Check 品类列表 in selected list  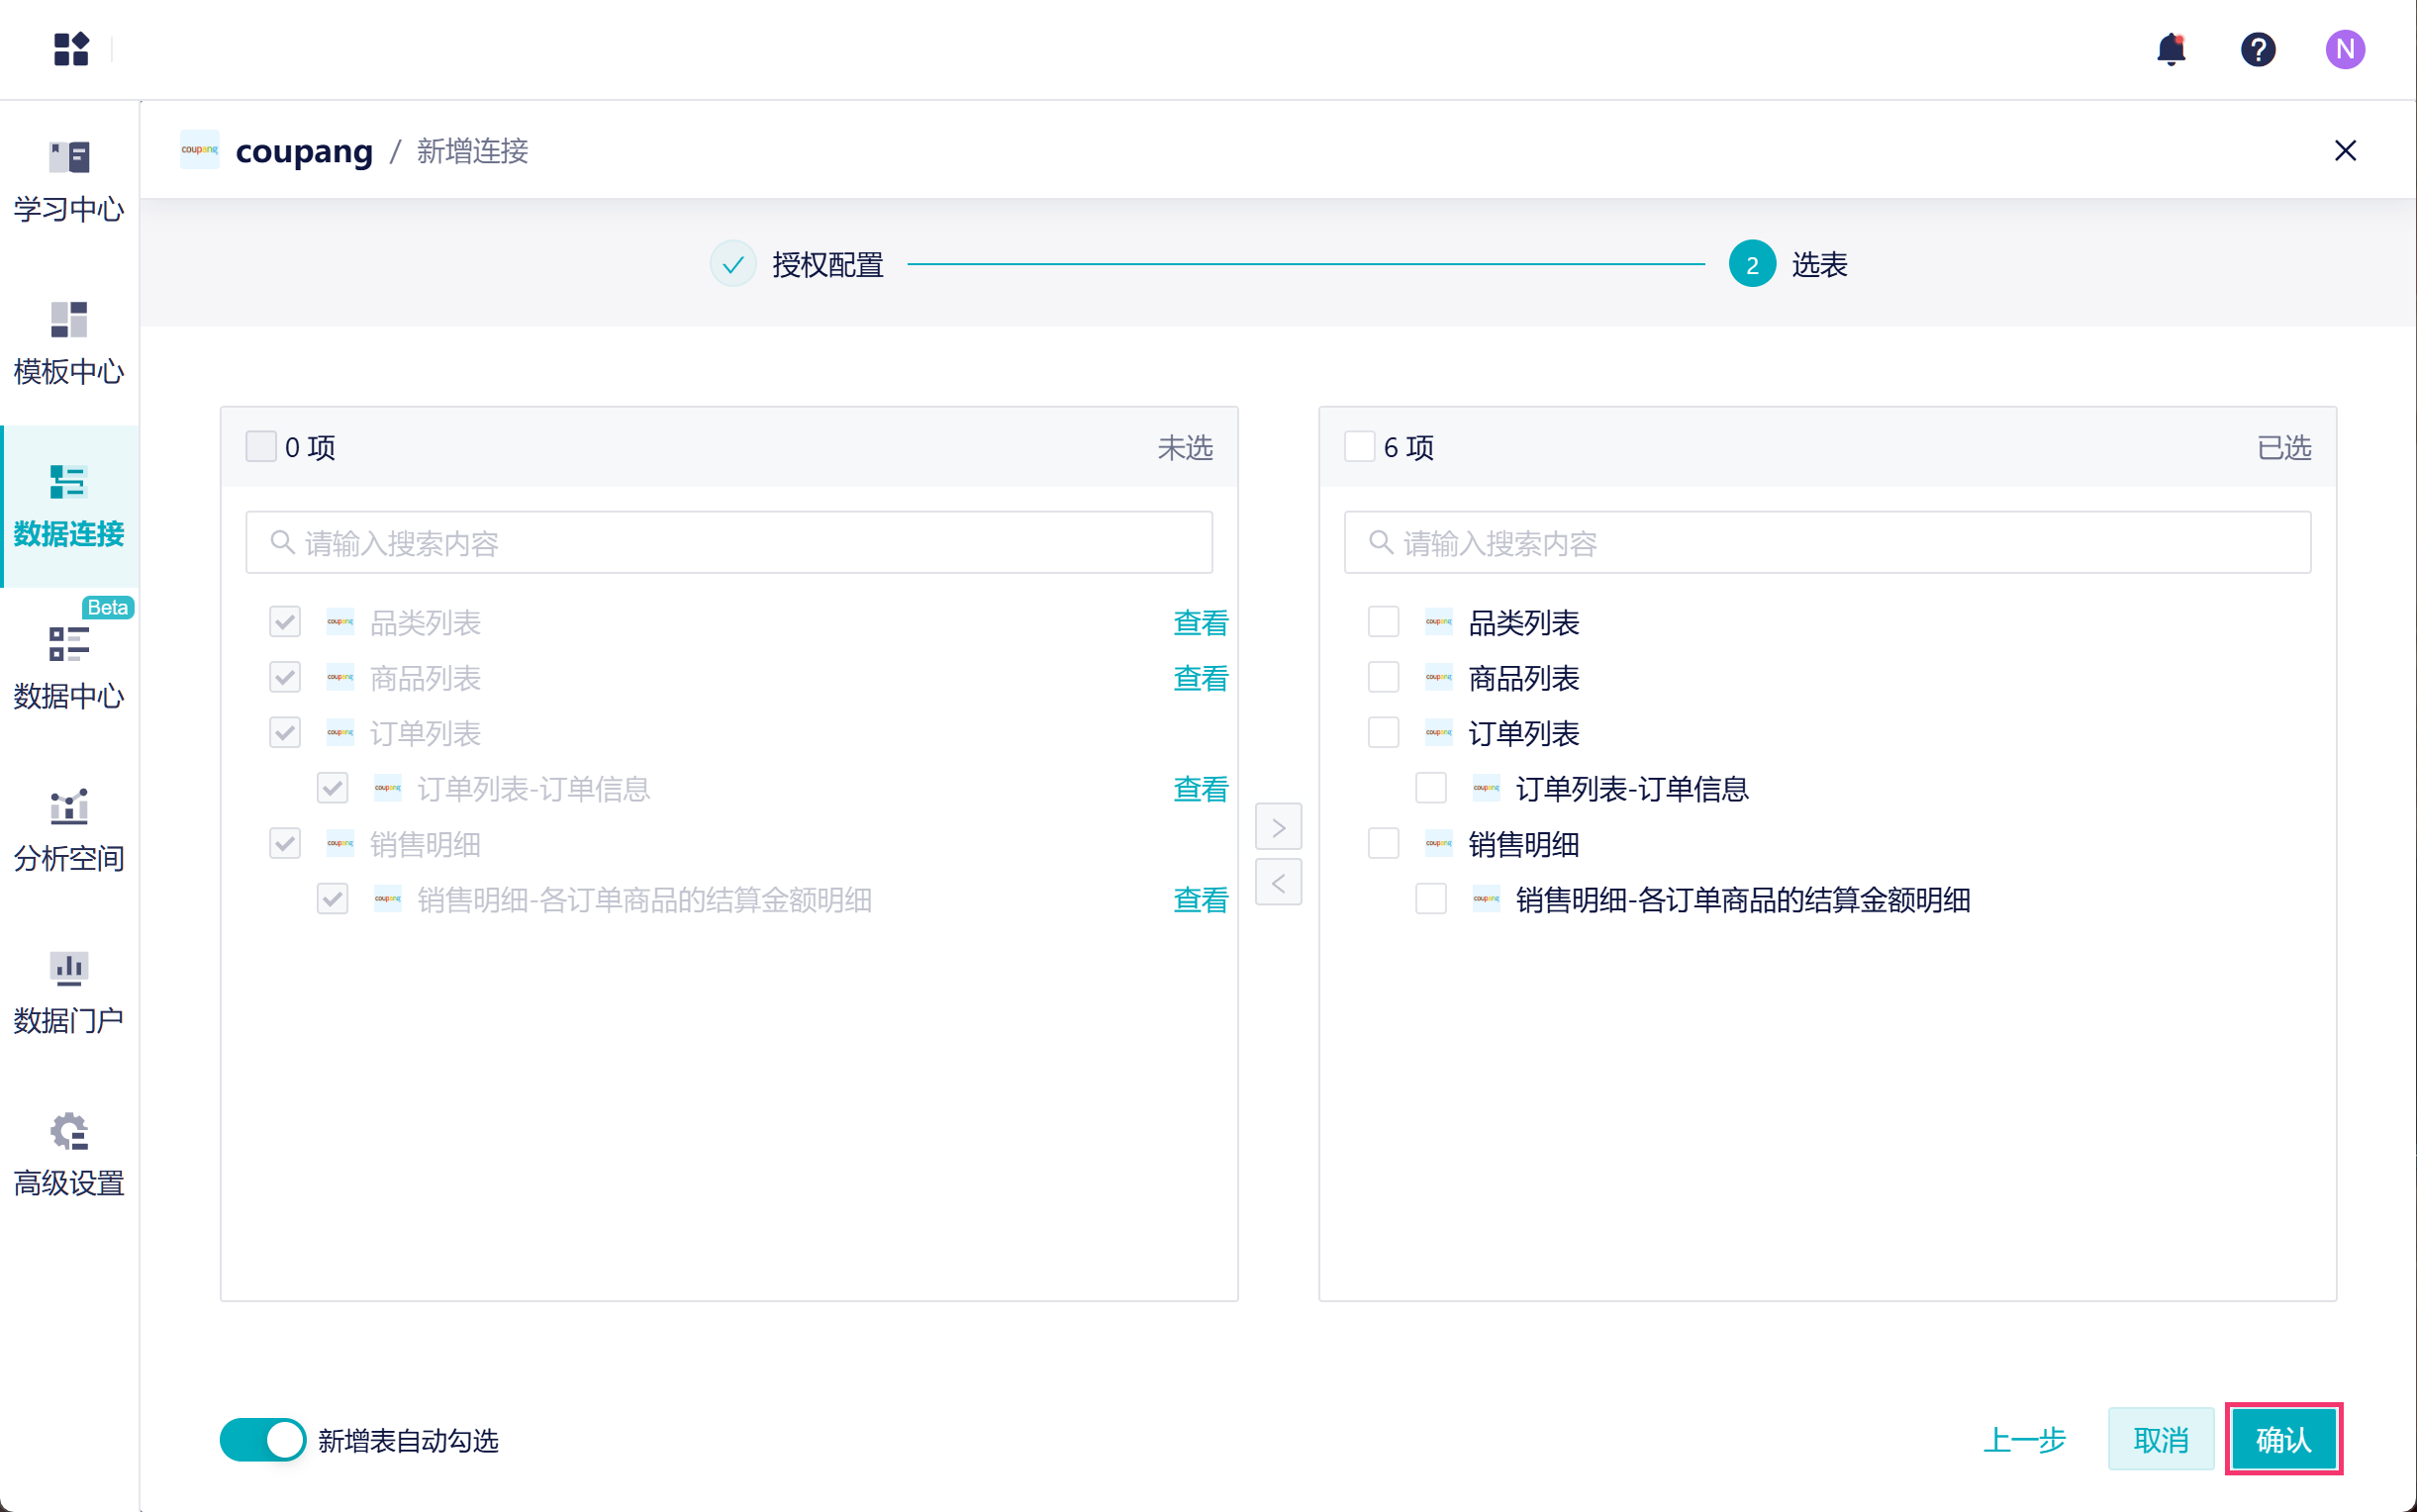pos(1383,622)
